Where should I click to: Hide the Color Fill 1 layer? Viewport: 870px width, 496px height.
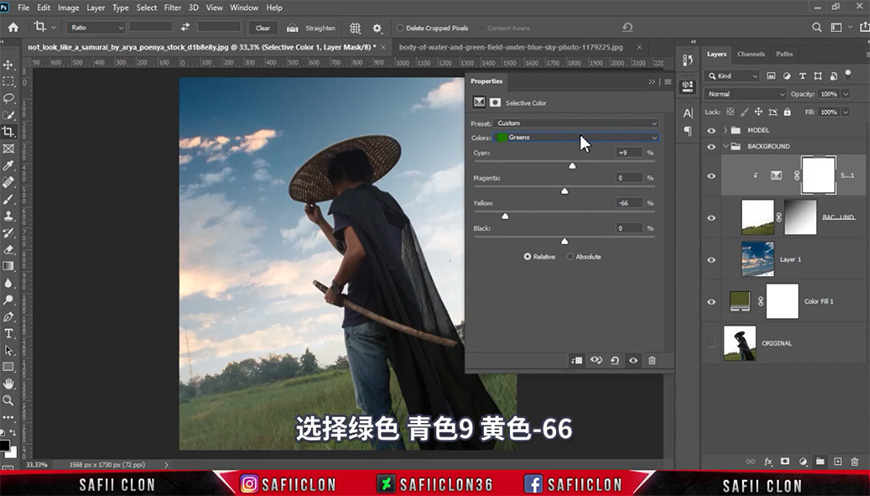point(711,302)
